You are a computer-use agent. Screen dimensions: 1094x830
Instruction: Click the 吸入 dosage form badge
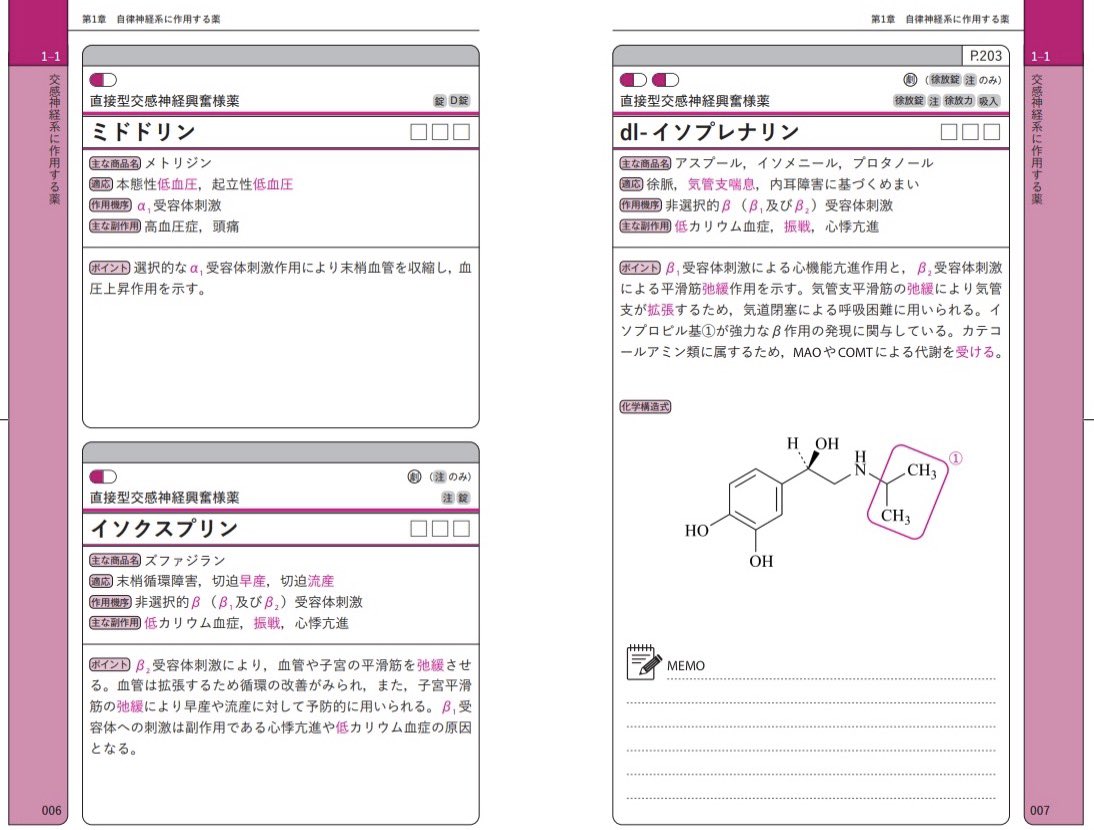click(x=988, y=101)
